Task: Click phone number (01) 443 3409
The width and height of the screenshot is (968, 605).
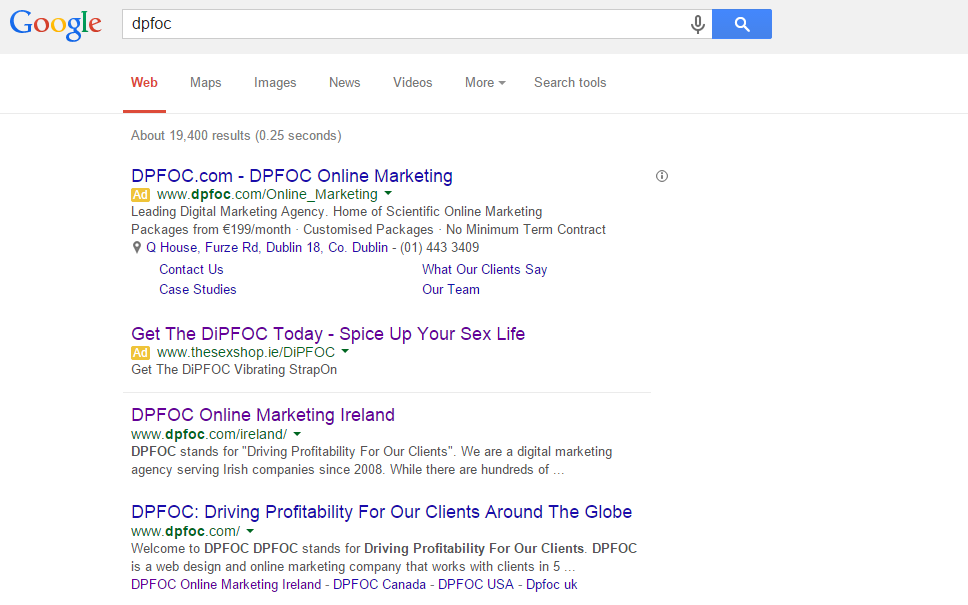Action: pos(440,248)
